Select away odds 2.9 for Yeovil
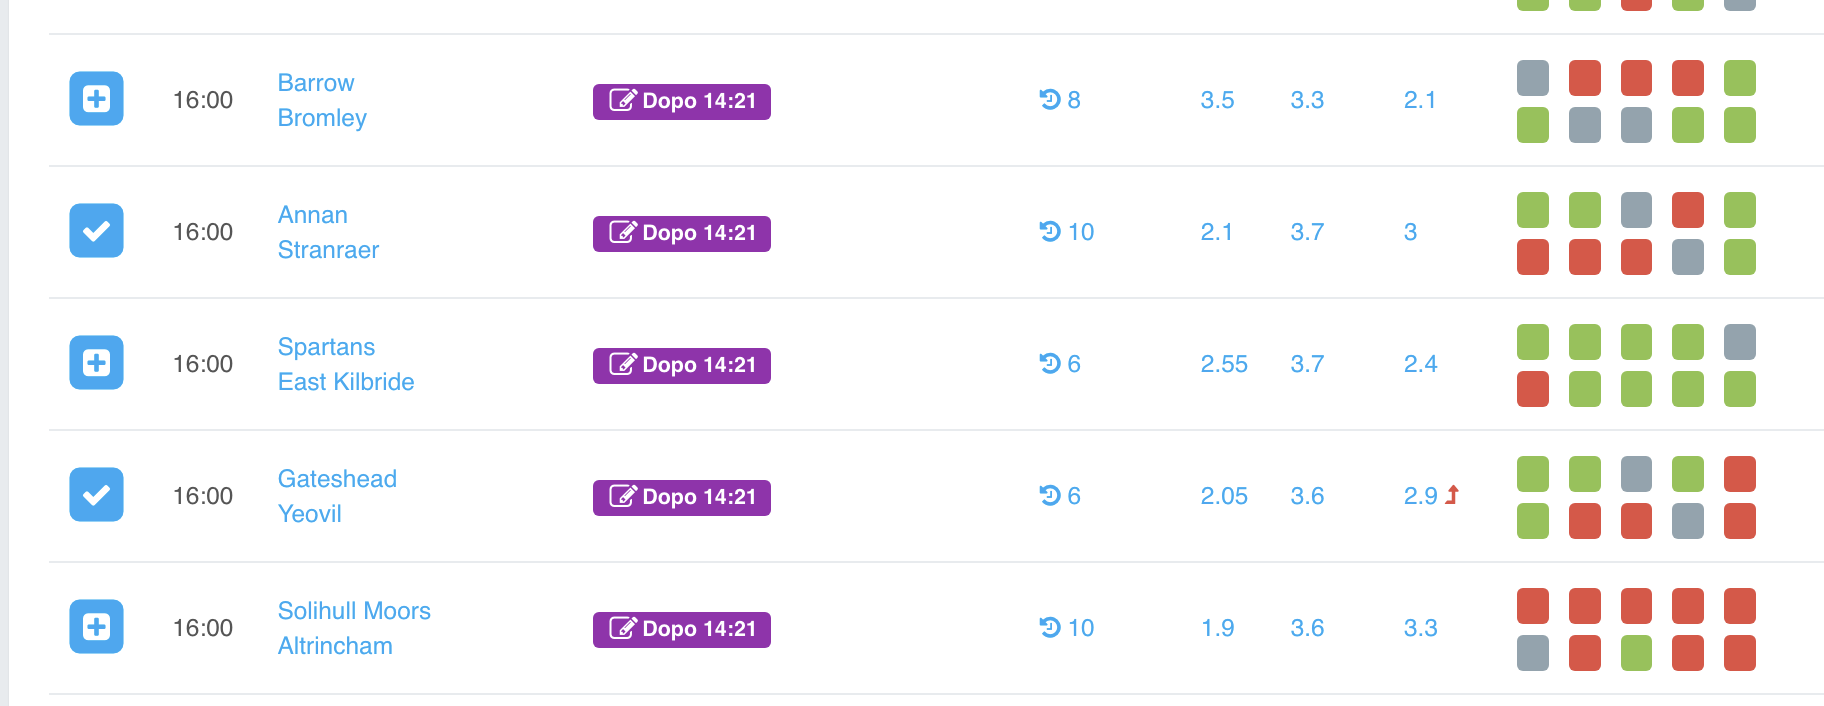The width and height of the screenshot is (1824, 706). 1420,496
